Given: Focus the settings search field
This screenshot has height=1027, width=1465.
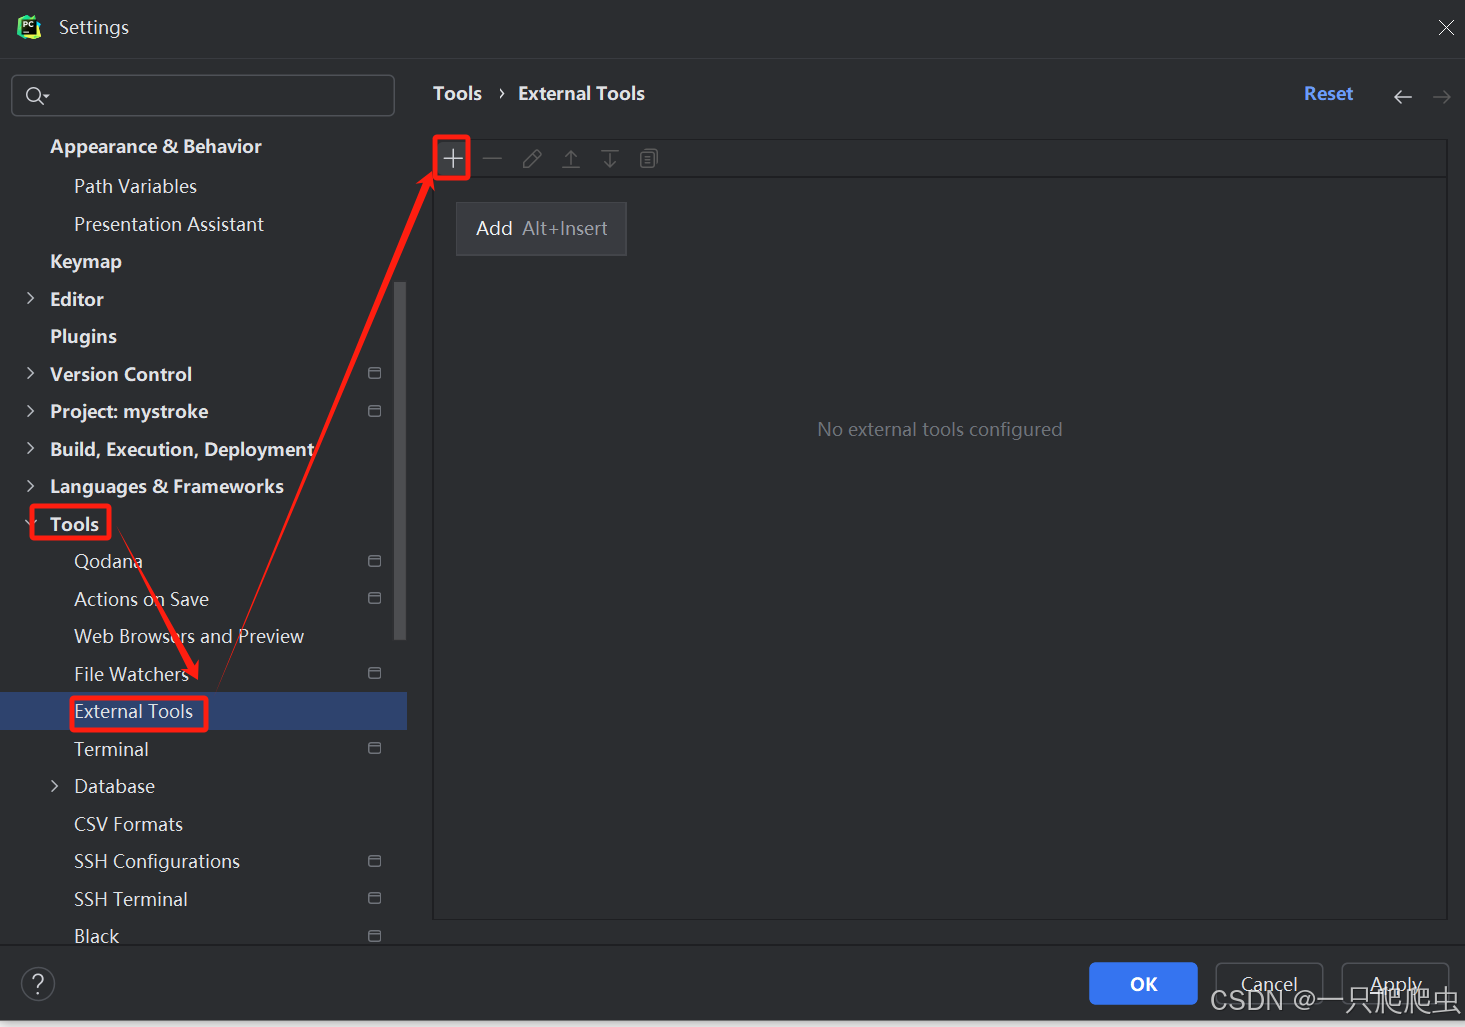Looking at the screenshot, I should (x=203, y=96).
